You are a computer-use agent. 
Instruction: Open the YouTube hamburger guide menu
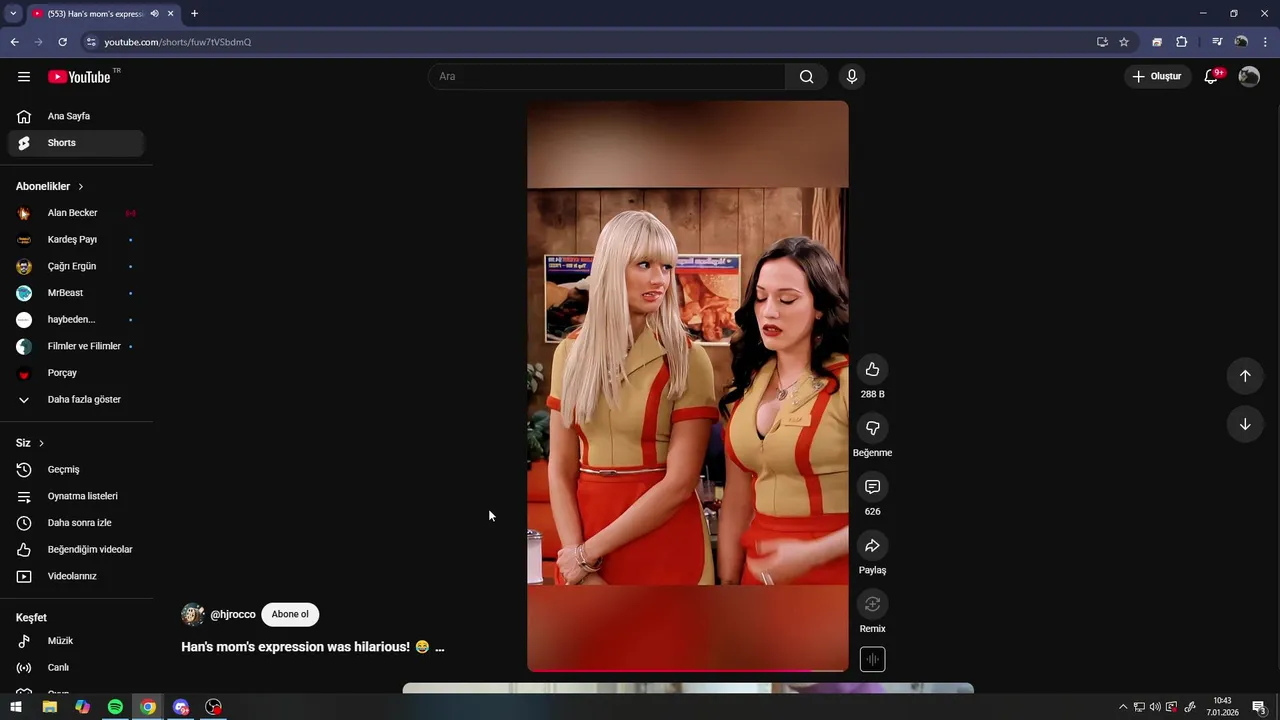[x=24, y=77]
